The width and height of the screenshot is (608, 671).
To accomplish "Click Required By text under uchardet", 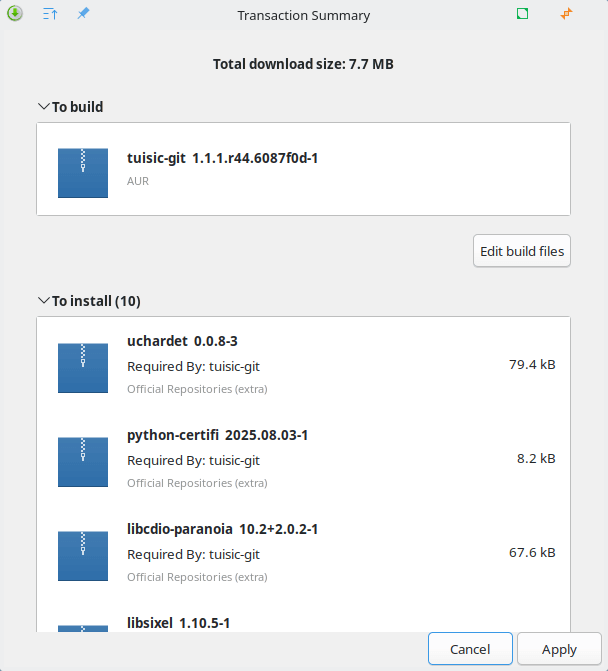I will (193, 367).
